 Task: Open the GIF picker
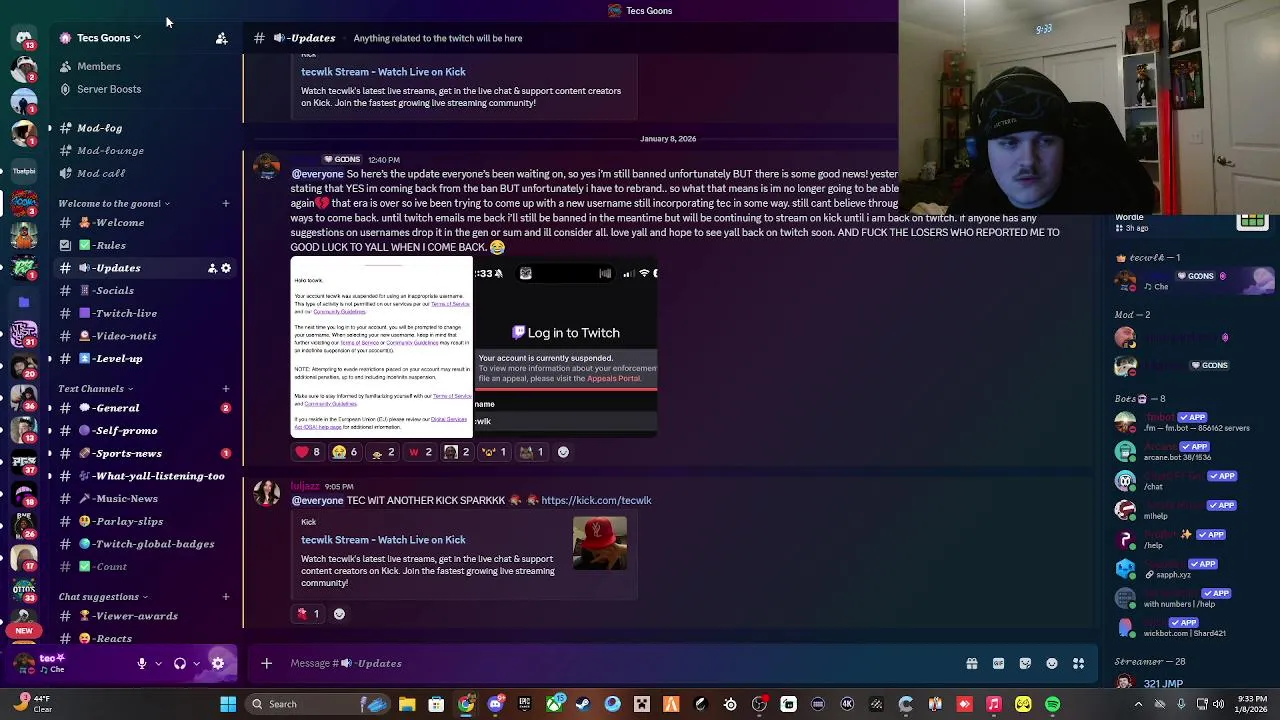tap(998, 663)
